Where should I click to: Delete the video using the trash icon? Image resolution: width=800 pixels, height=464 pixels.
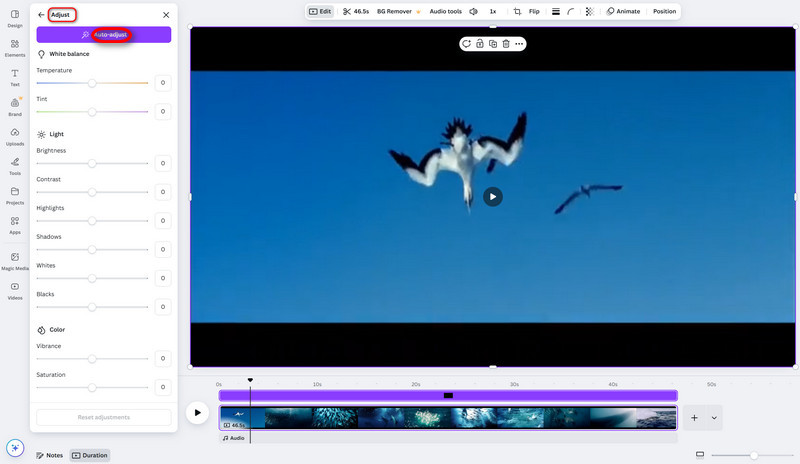coord(506,44)
